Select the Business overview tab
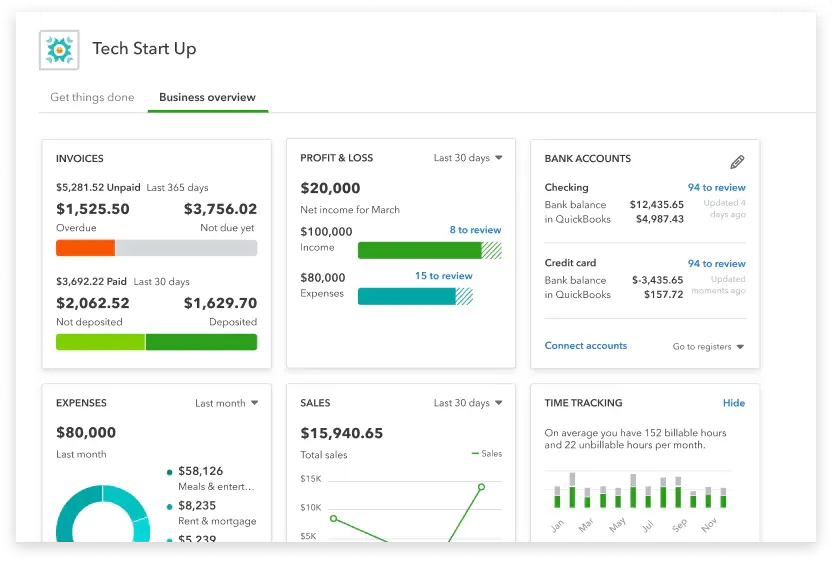The width and height of the screenshot is (832, 562). click(207, 98)
